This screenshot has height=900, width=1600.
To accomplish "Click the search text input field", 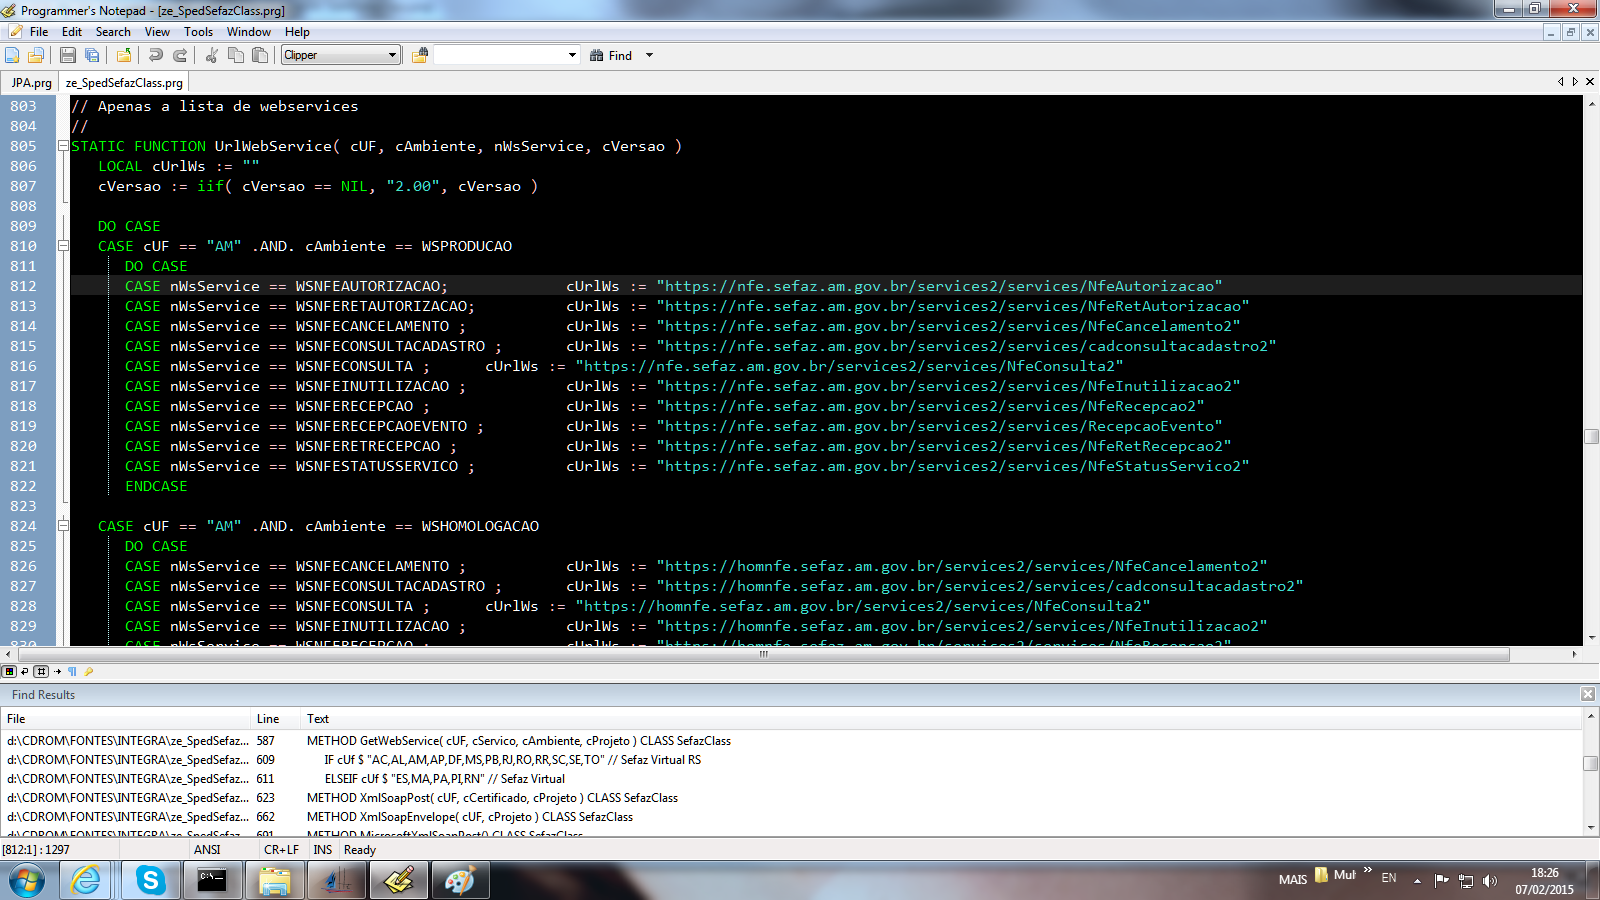I will [499, 55].
